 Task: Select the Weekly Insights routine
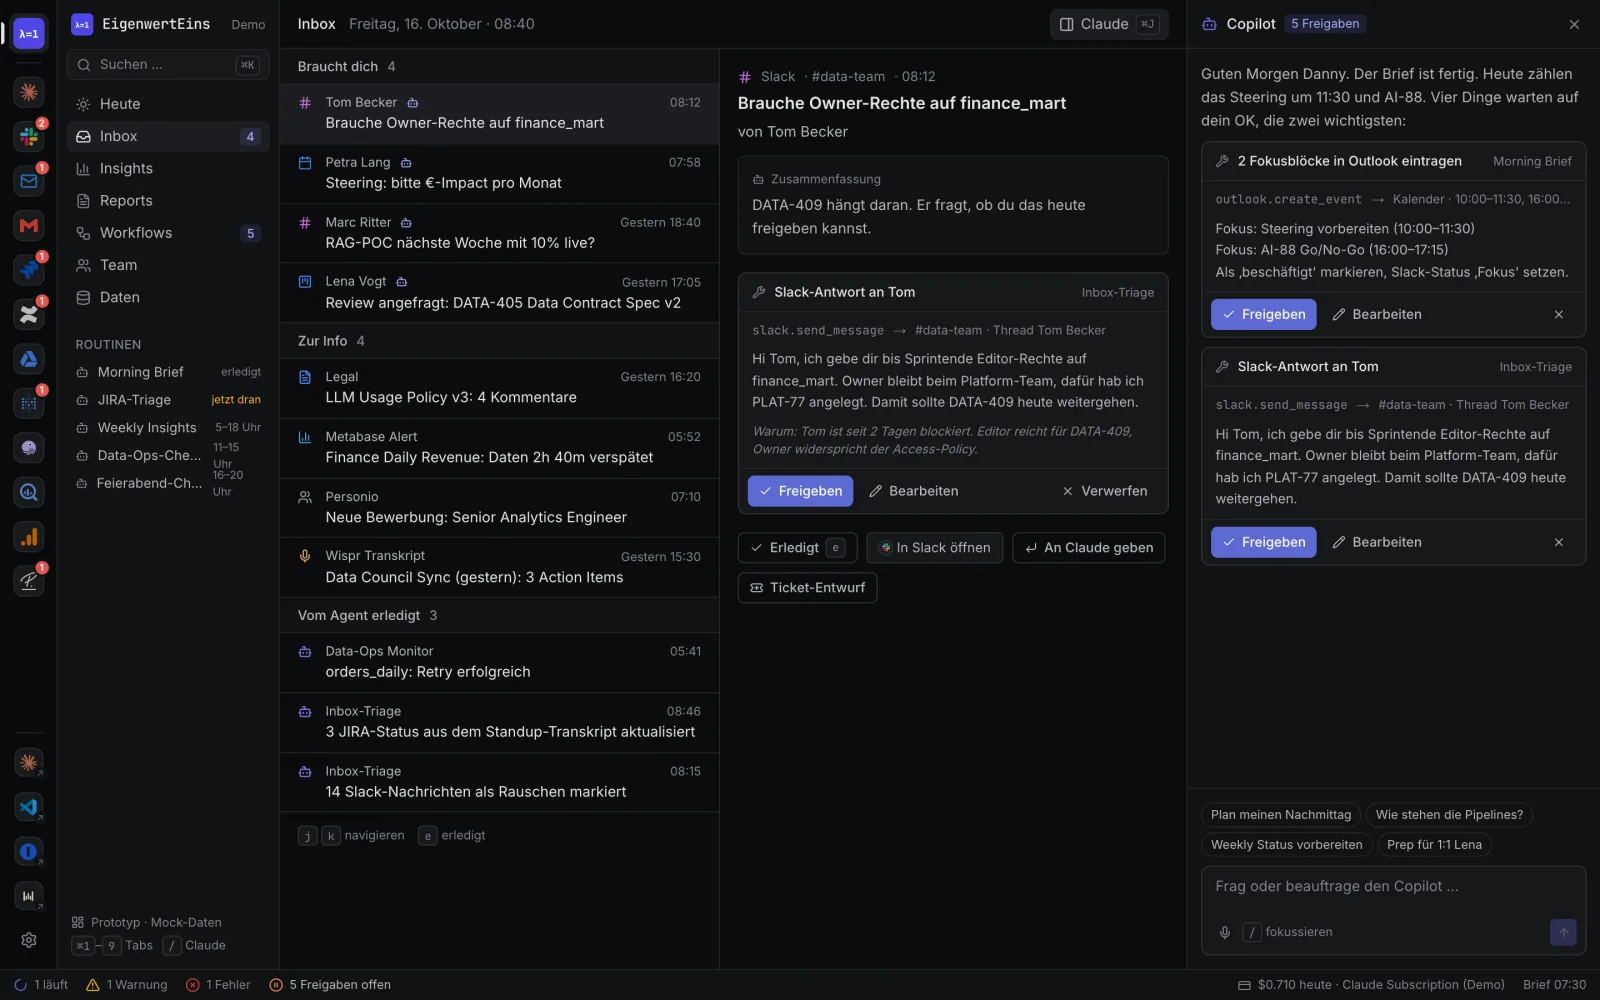pos(168,428)
